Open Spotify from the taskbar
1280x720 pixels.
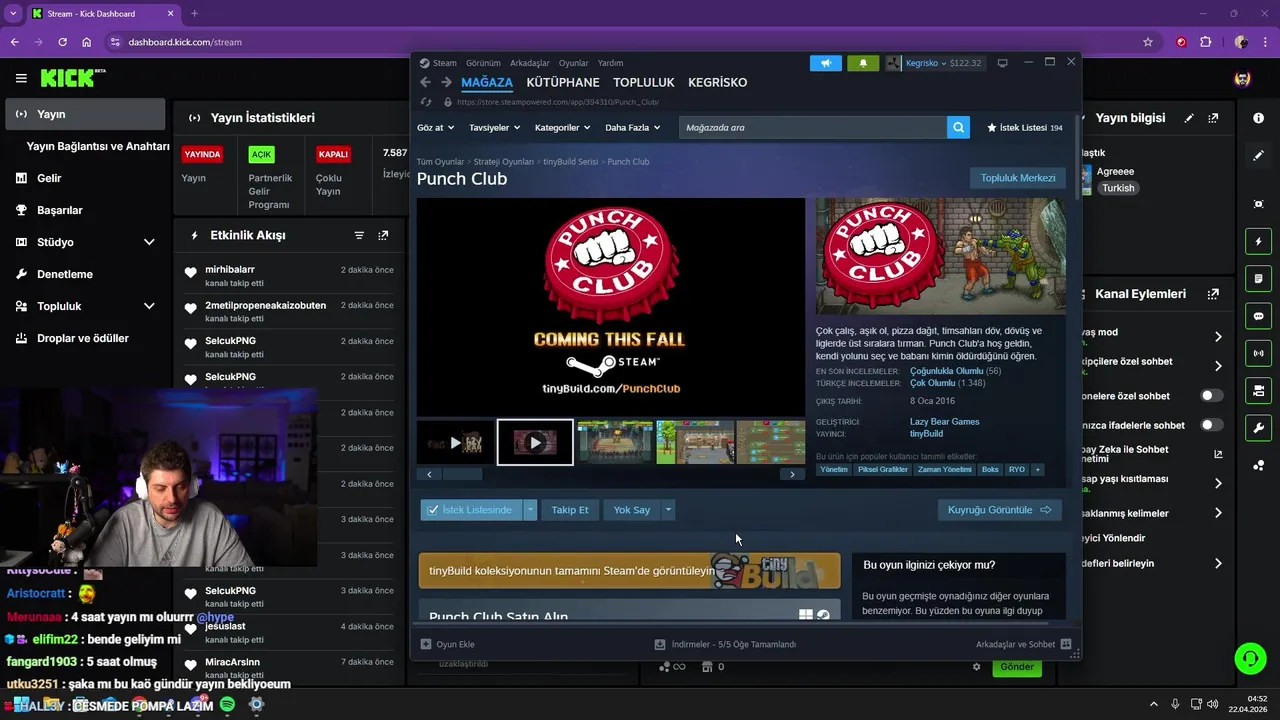pyautogui.click(x=227, y=704)
